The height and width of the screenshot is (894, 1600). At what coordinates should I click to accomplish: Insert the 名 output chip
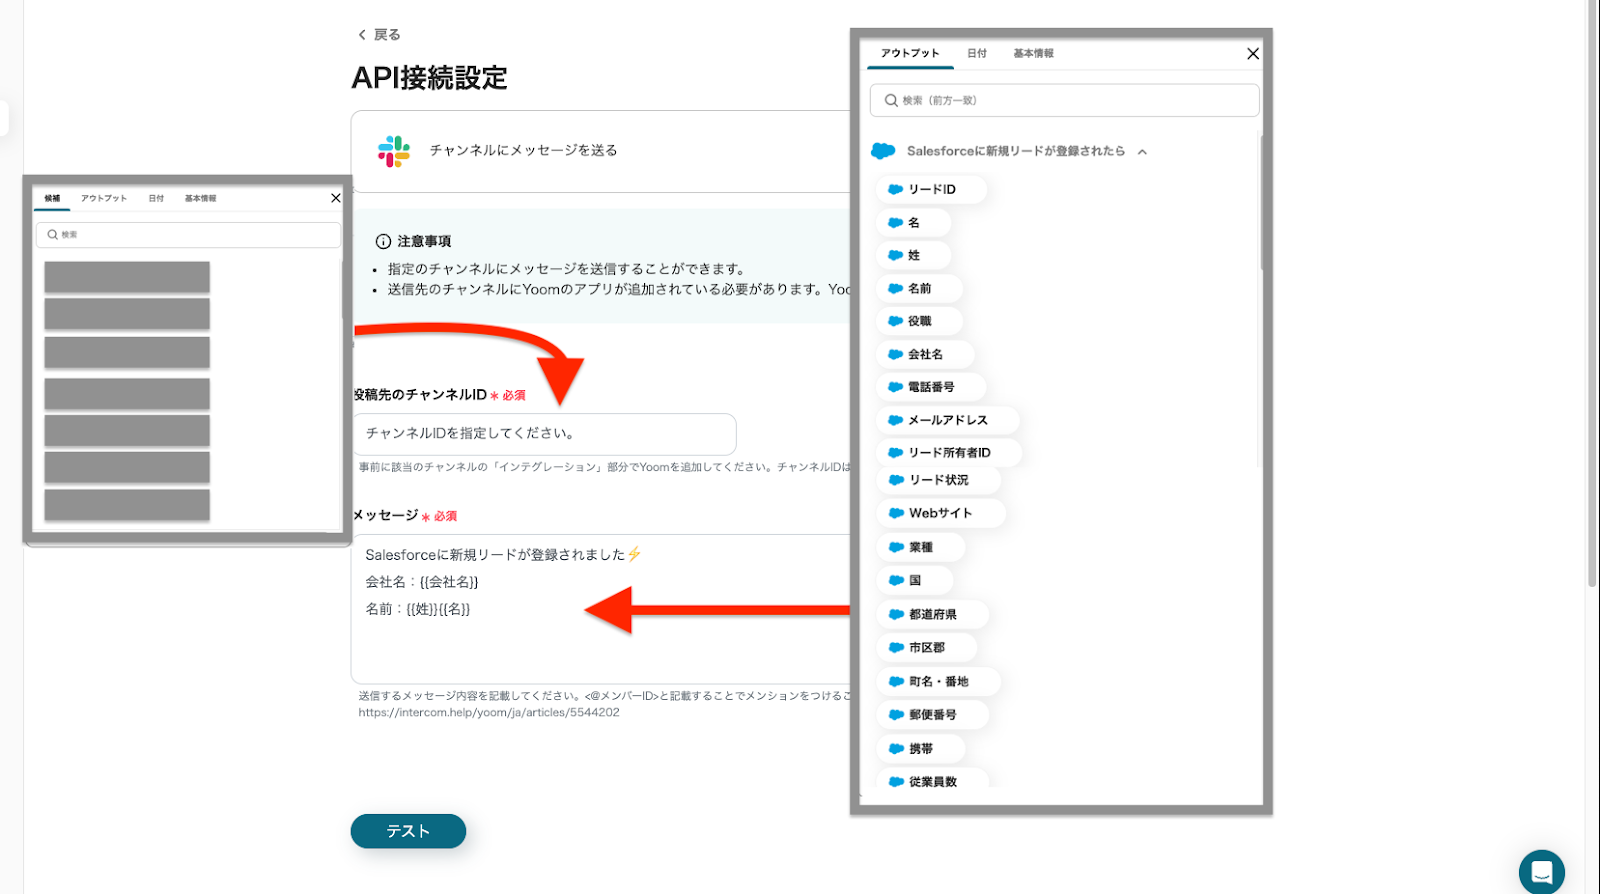(913, 222)
